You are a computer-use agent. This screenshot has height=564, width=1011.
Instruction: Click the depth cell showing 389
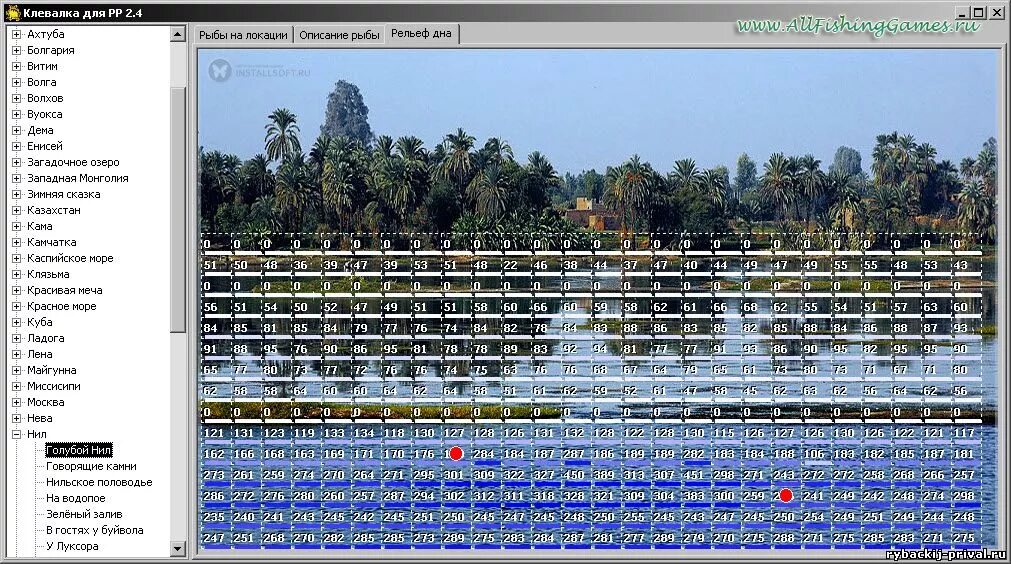coord(604,475)
